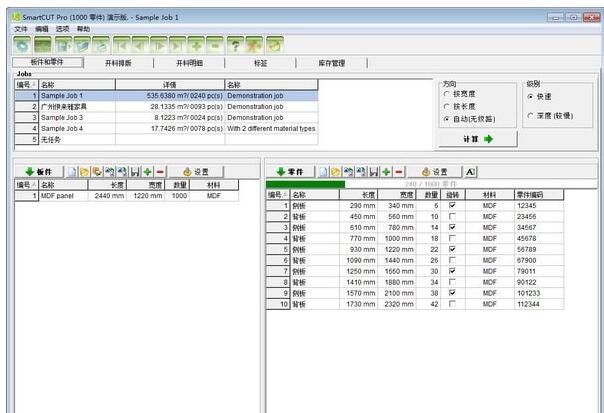Add a panel with the small green plus
This screenshot has width=604, height=413.
[148, 172]
